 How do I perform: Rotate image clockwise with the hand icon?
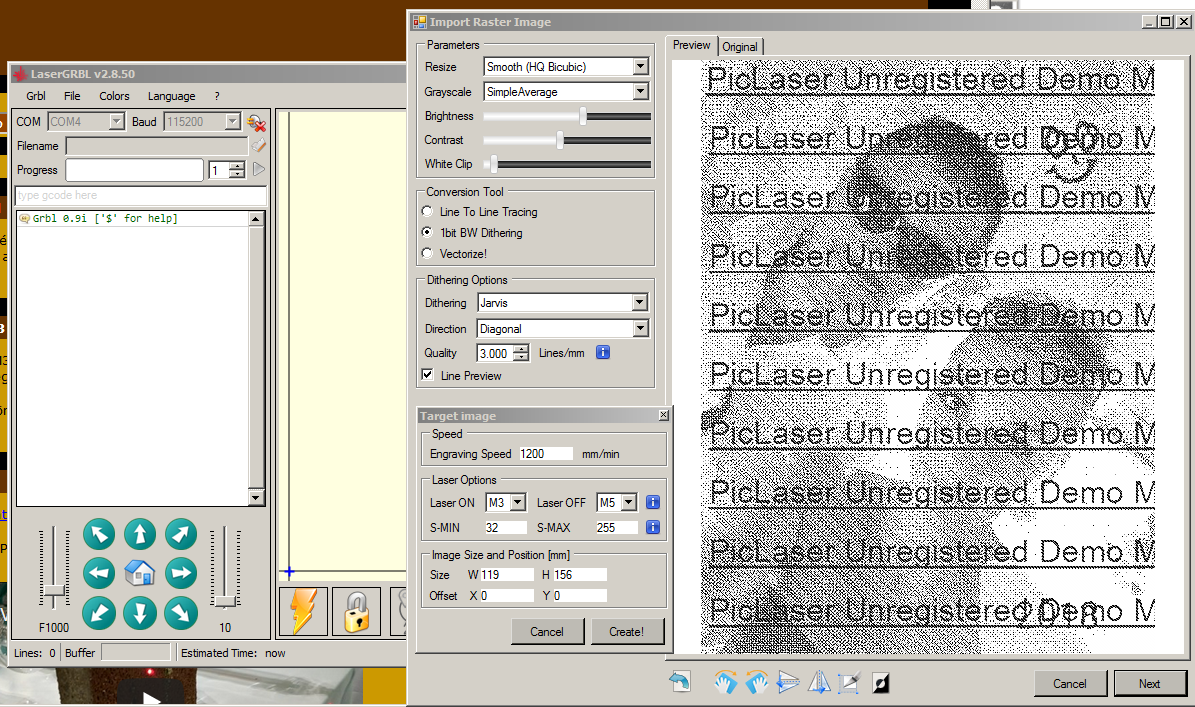[x=725, y=682]
